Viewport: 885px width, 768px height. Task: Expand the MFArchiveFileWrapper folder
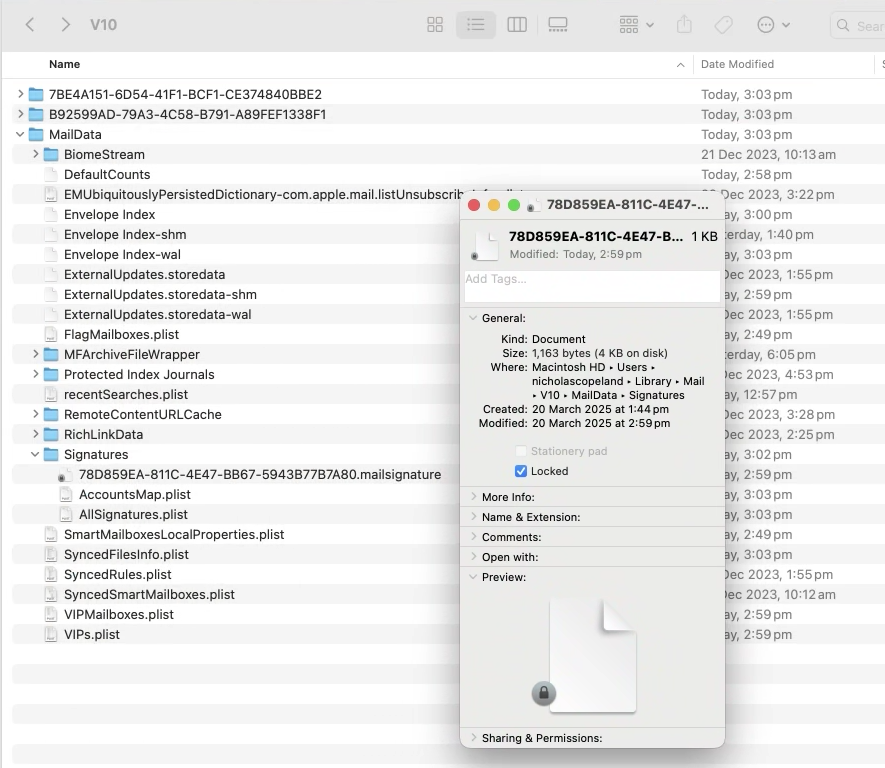(x=36, y=354)
